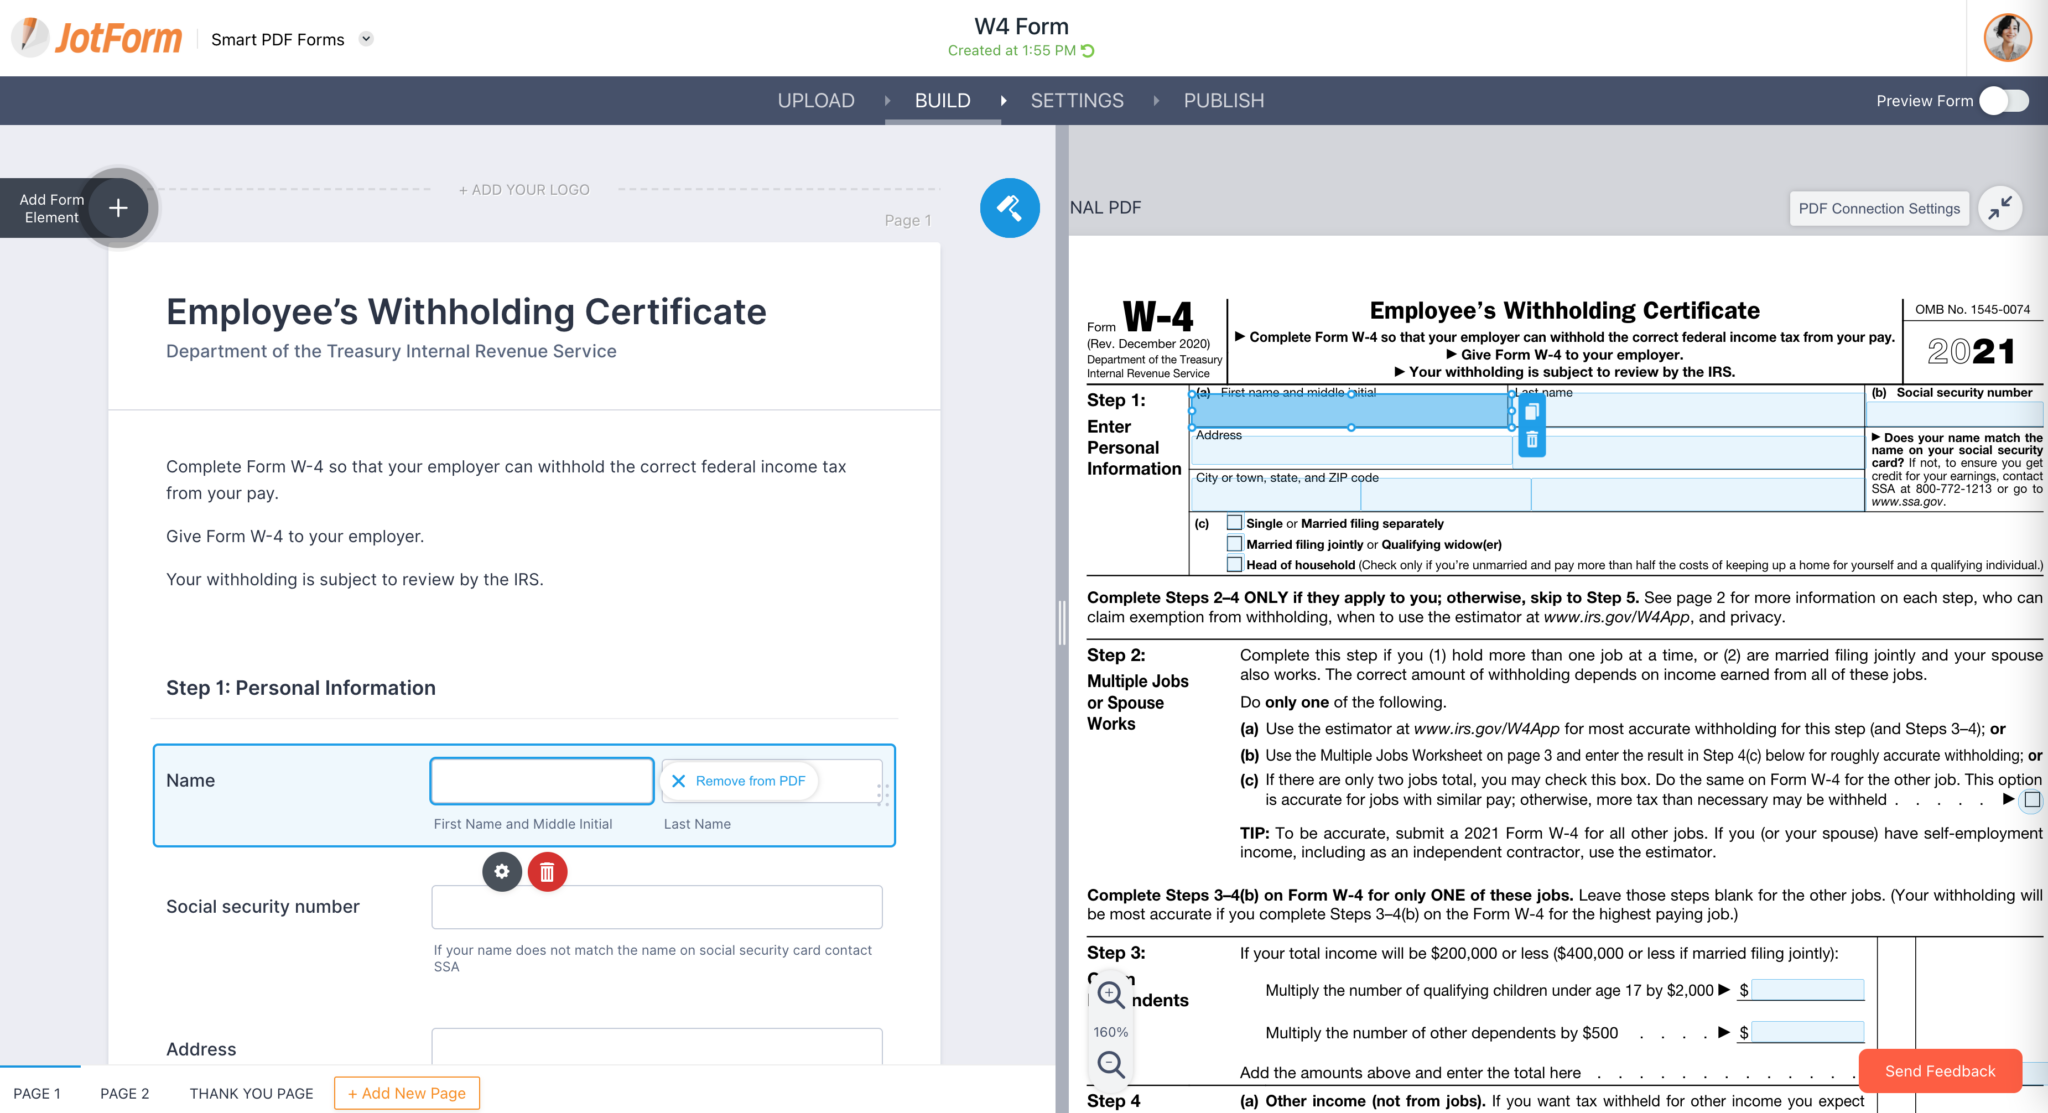Image resolution: width=2048 pixels, height=1113 pixels.
Task: Click the Add Form Element plus icon
Action: 118,207
